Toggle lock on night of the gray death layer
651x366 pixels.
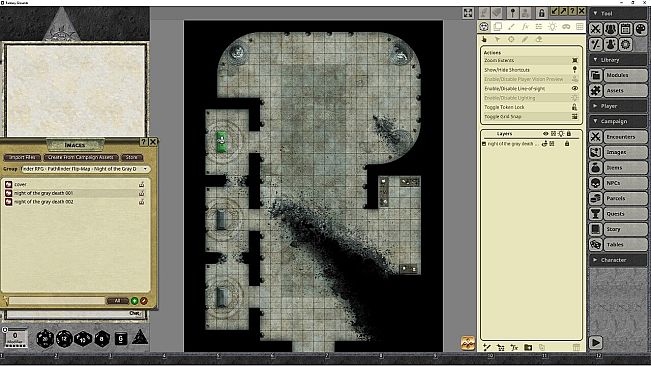(567, 144)
